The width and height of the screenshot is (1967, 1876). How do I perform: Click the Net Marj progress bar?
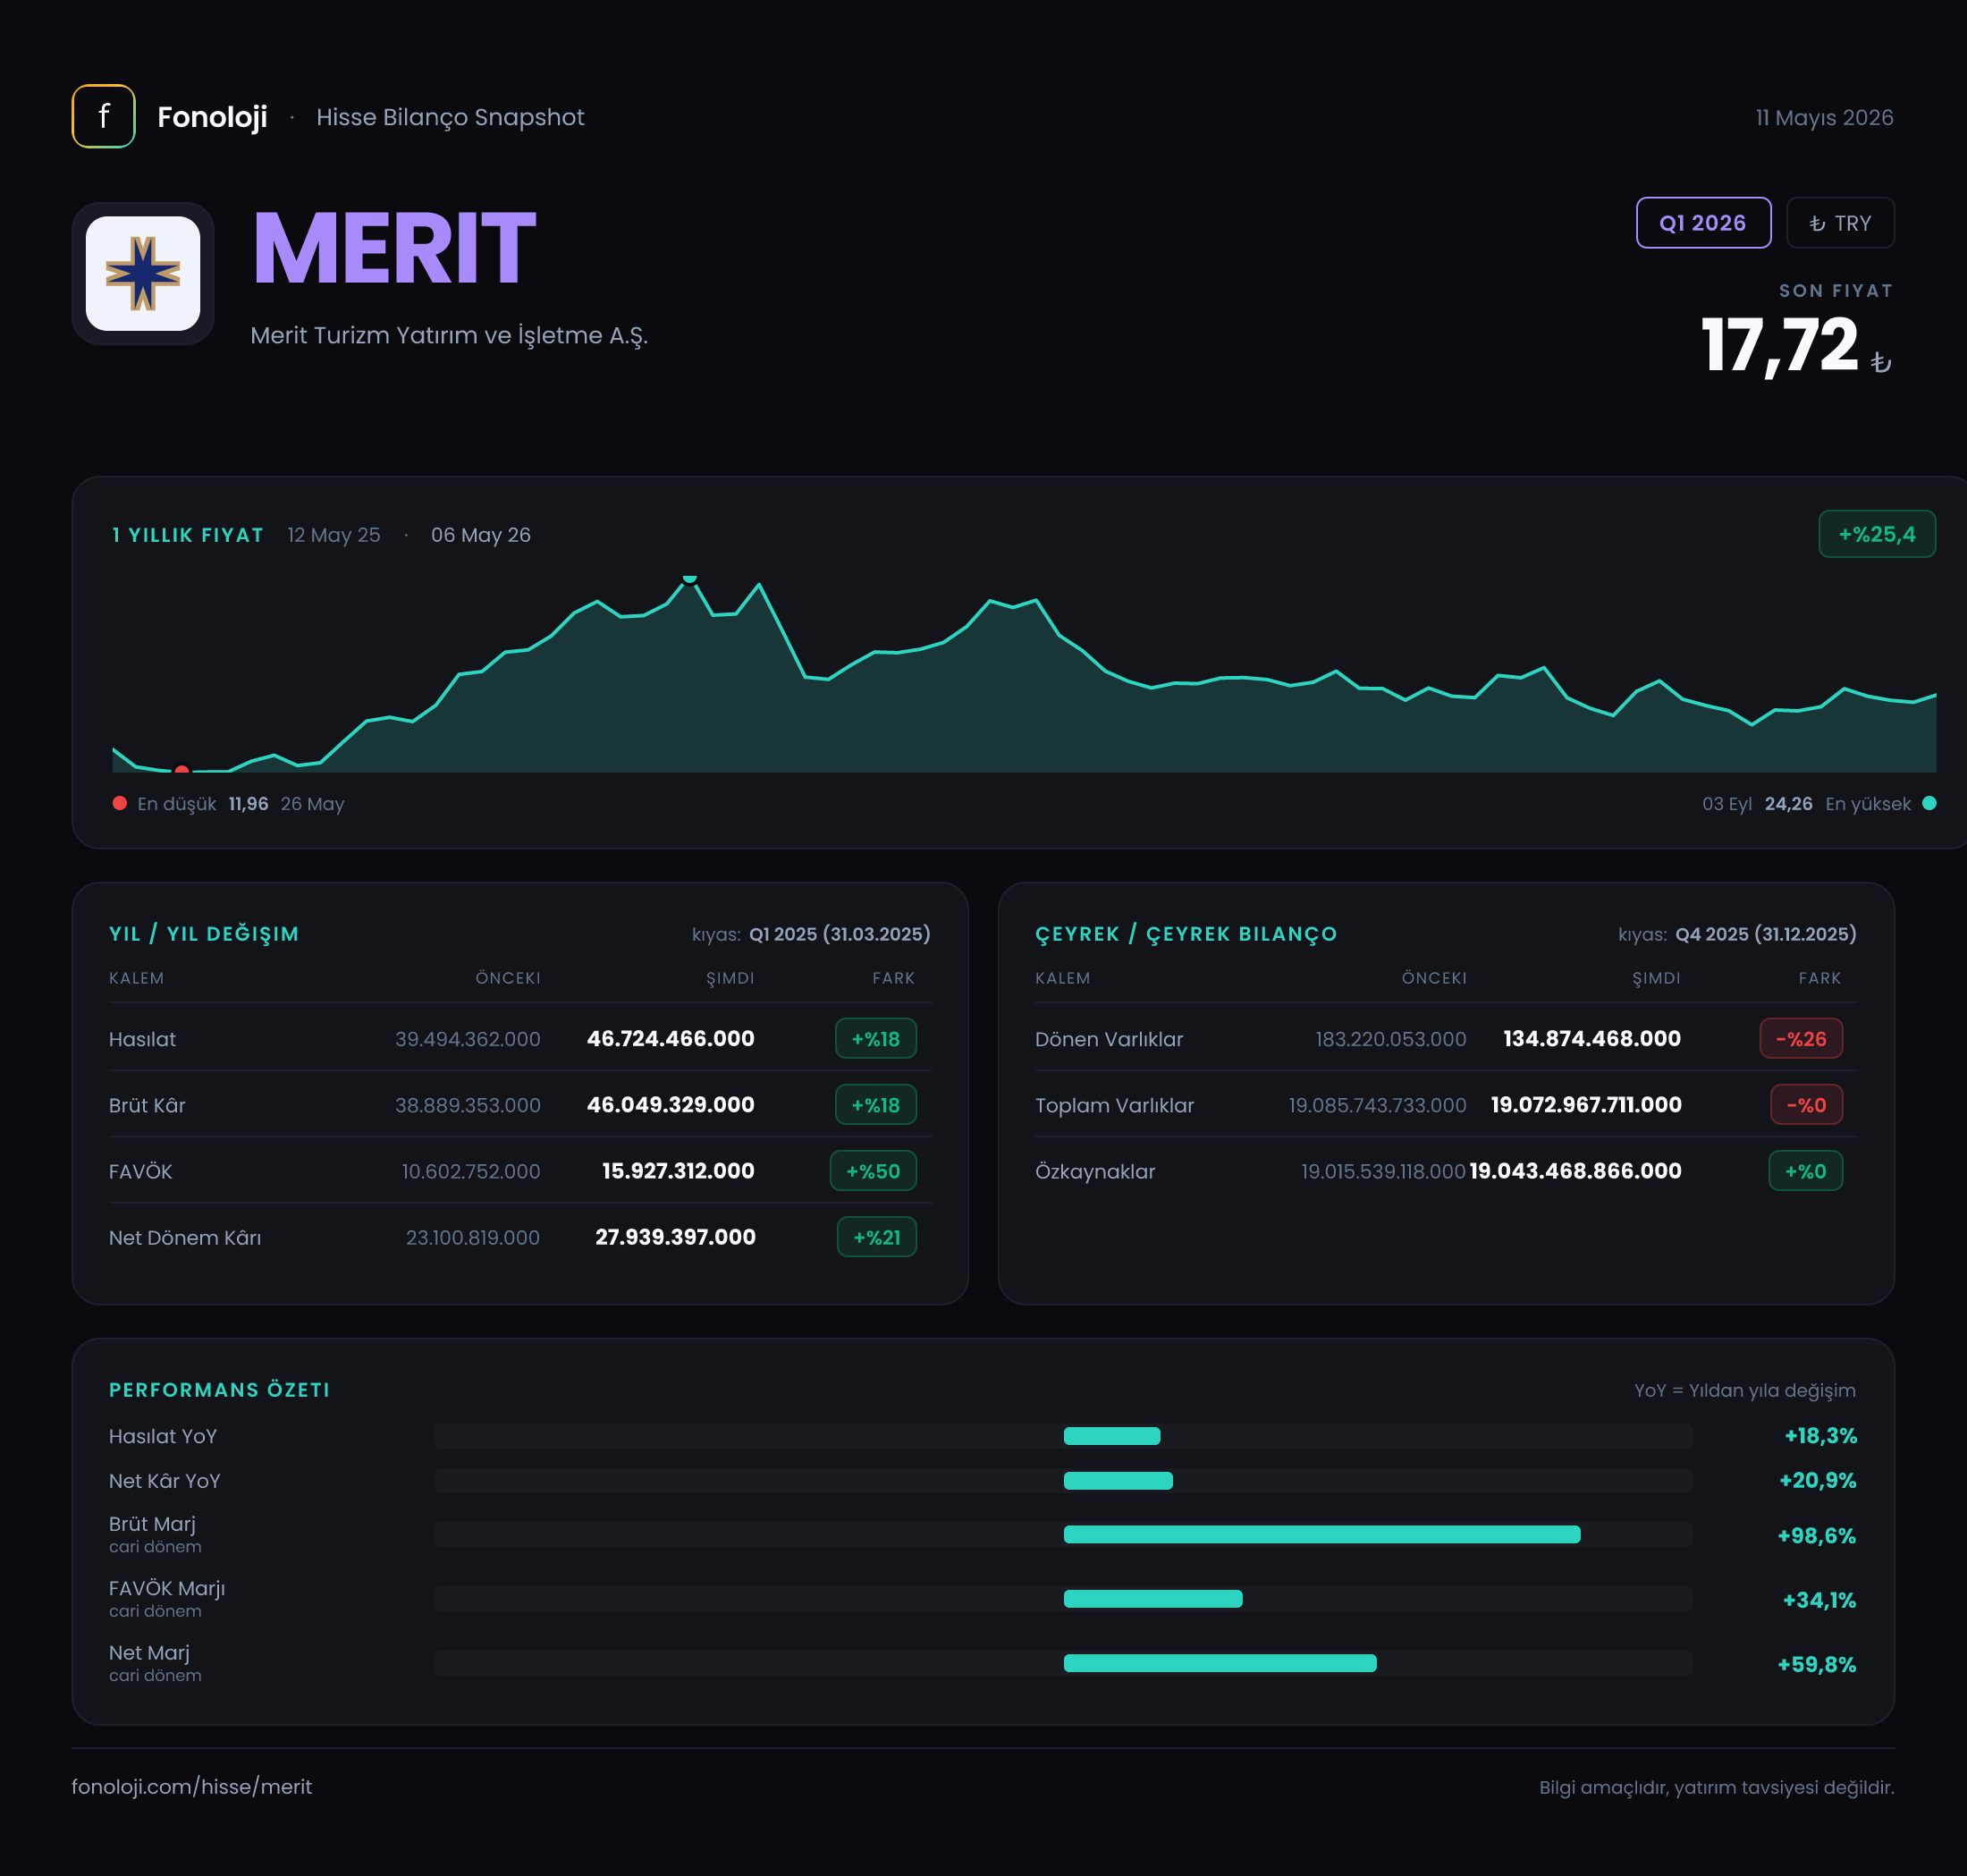click(1063, 1662)
